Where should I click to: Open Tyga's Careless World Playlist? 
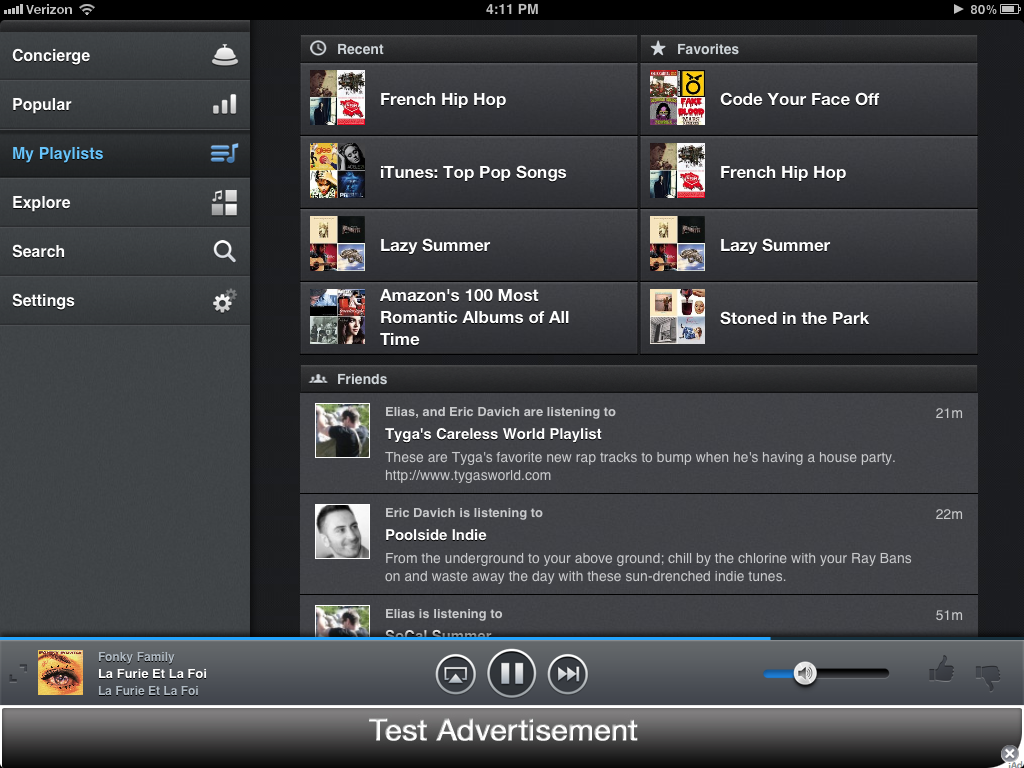pos(493,434)
